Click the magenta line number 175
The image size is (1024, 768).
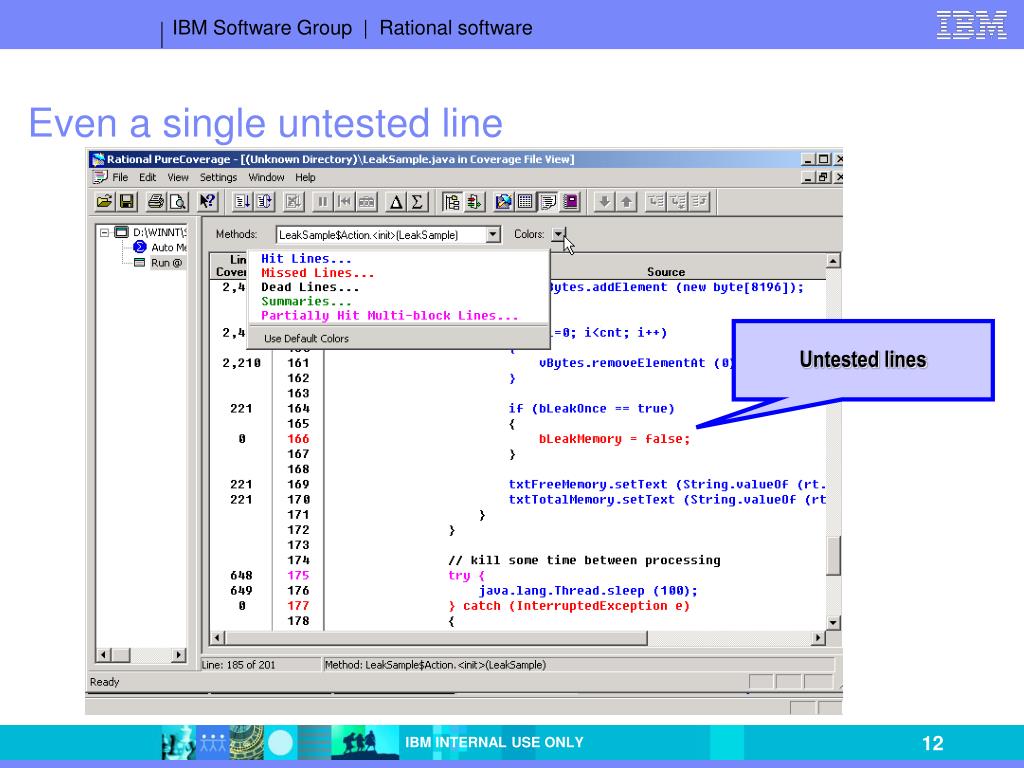click(x=298, y=575)
